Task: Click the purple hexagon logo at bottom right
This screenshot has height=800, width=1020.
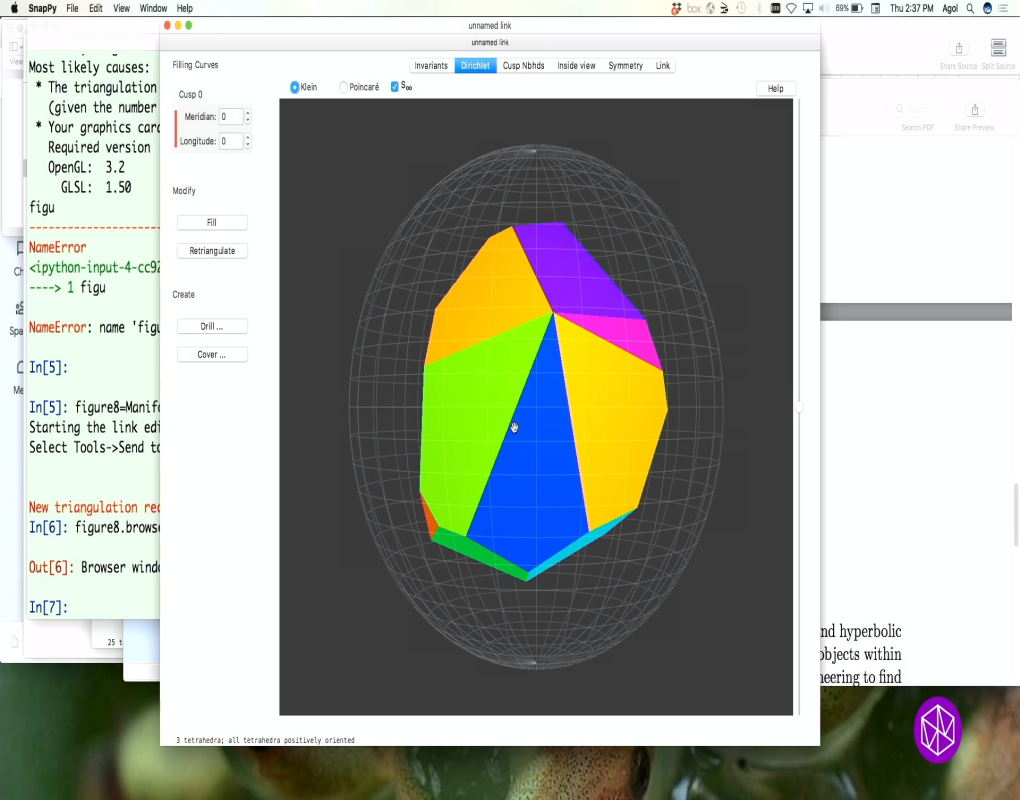Action: tap(937, 730)
